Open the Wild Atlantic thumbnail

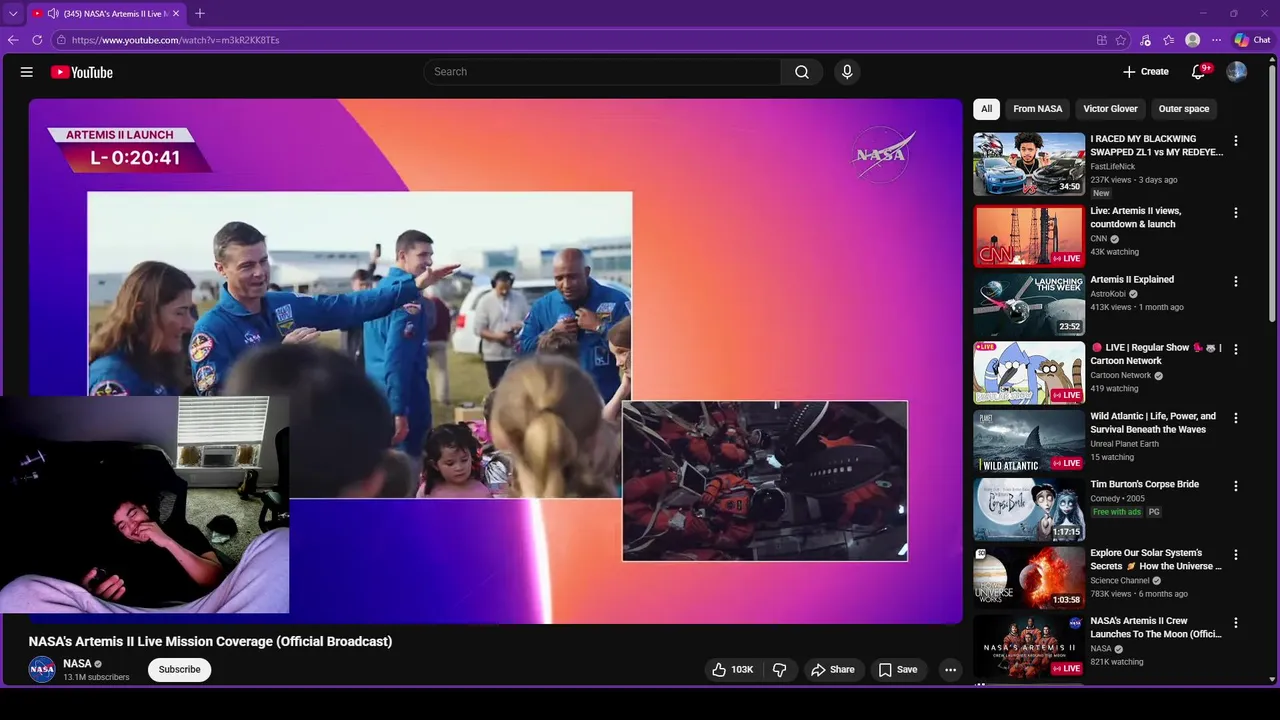(x=1029, y=441)
